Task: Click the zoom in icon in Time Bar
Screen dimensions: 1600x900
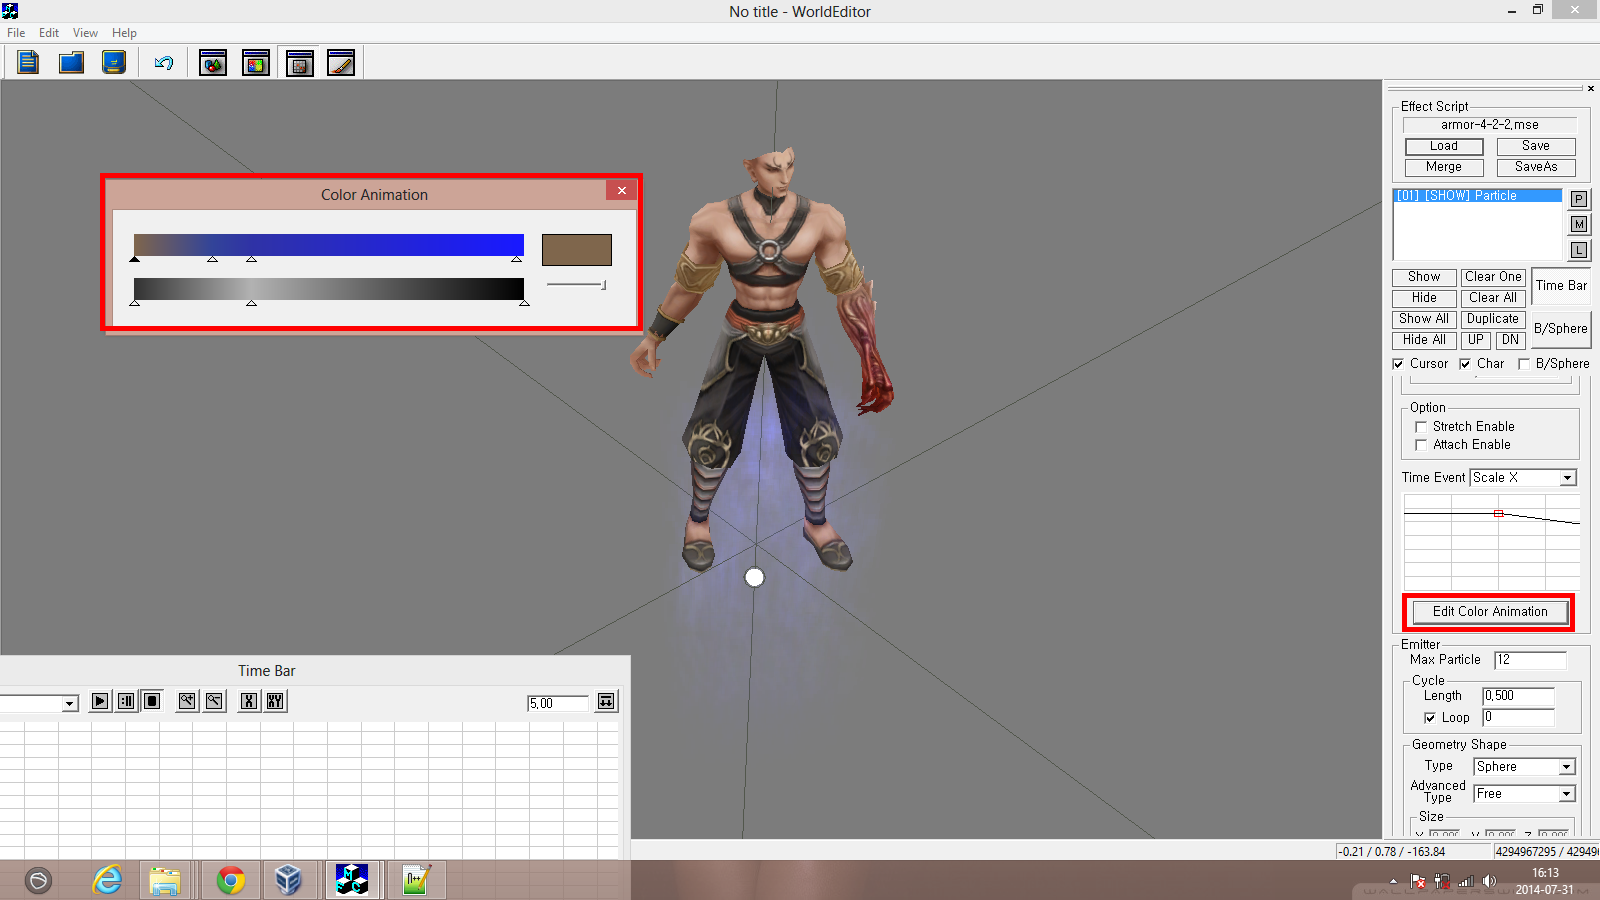Action: (x=187, y=701)
